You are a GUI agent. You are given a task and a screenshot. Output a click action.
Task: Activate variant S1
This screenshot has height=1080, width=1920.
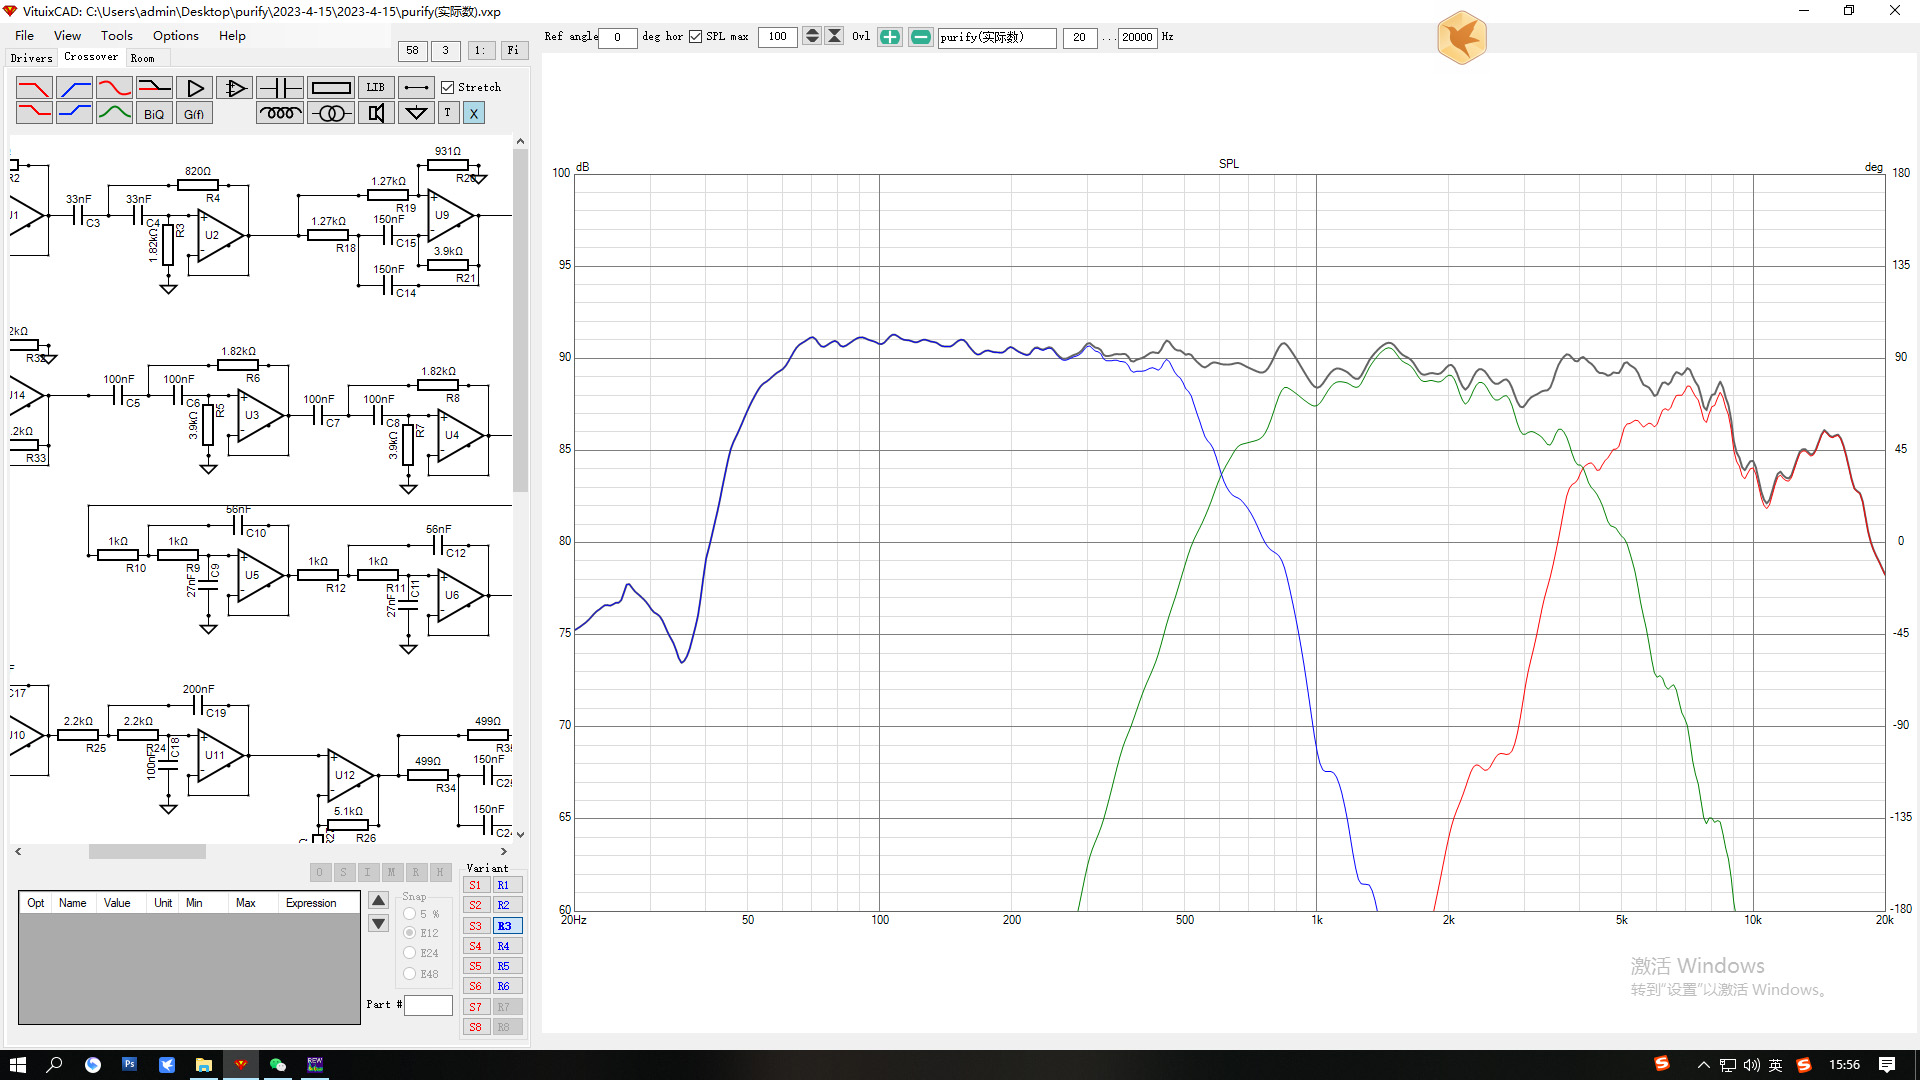476,885
